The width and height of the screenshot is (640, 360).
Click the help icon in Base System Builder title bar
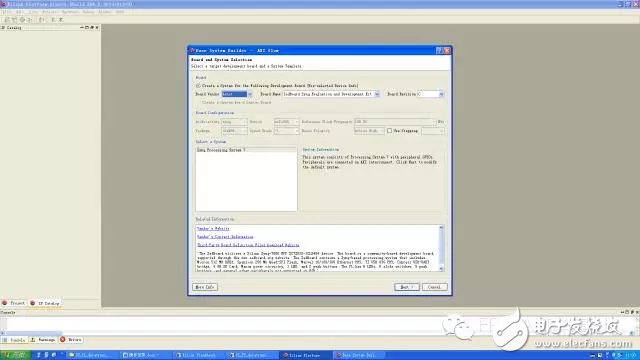(x=439, y=51)
